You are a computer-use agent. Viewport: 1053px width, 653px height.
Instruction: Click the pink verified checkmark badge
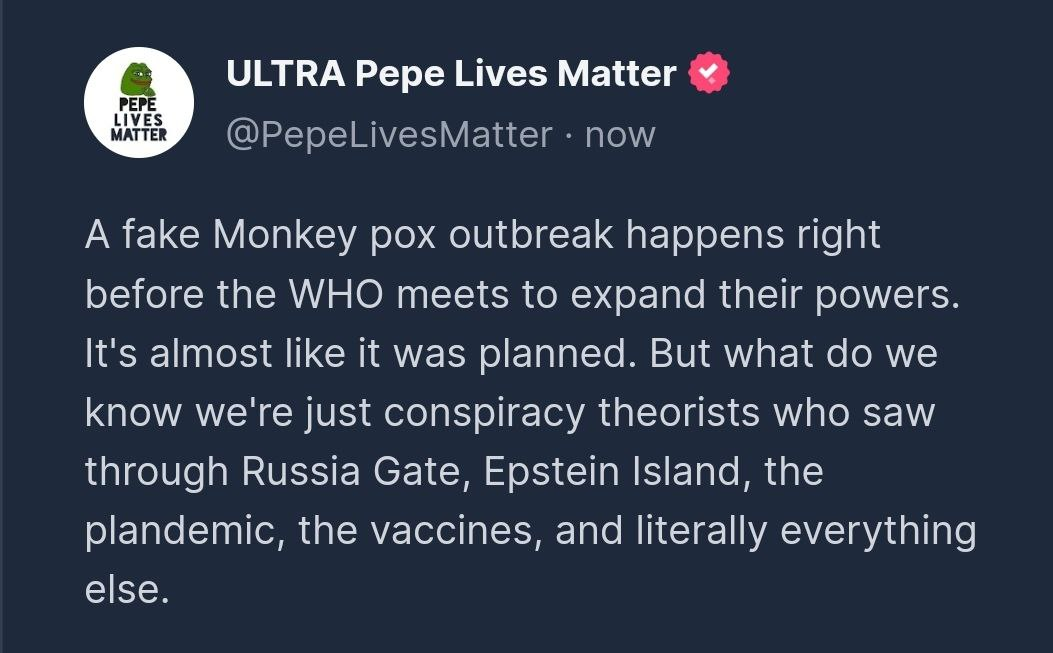click(x=709, y=74)
